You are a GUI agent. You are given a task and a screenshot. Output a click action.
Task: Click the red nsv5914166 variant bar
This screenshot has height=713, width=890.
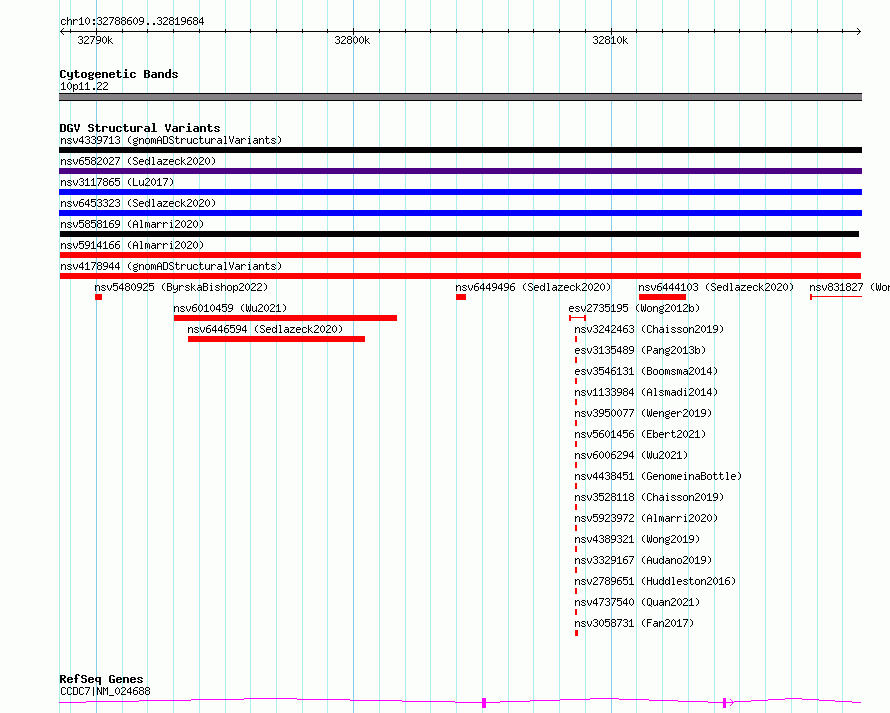460,255
